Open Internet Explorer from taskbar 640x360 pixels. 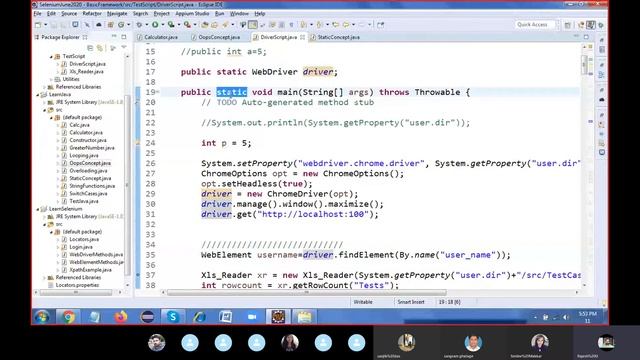point(199,317)
